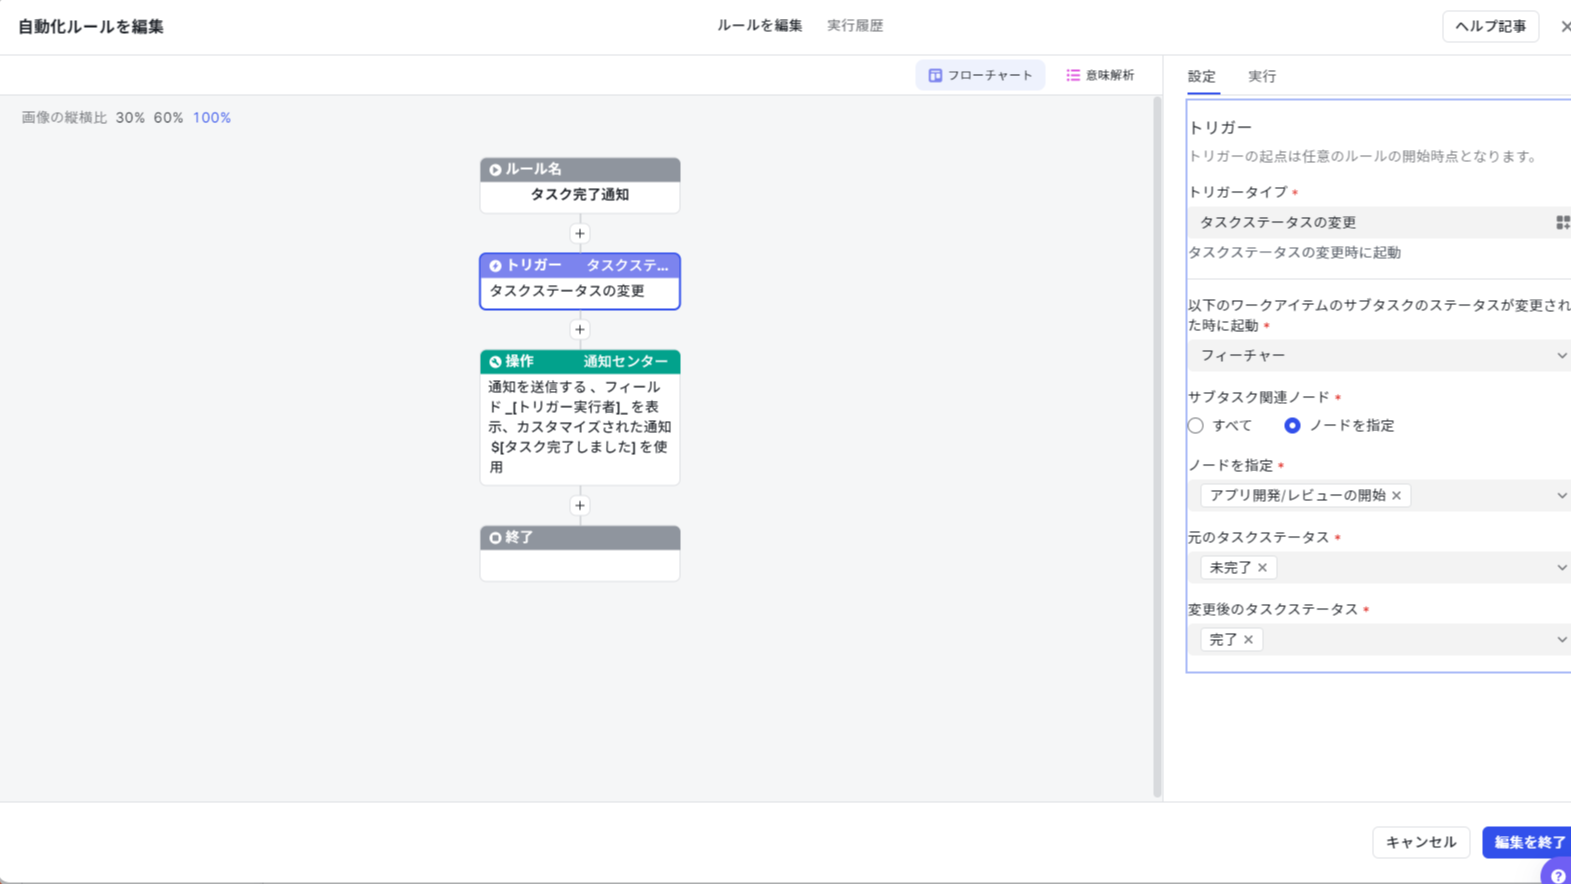Remove the アプリ開発/レビューの開始 node tag
1571x884 pixels.
pyautogui.click(x=1397, y=496)
